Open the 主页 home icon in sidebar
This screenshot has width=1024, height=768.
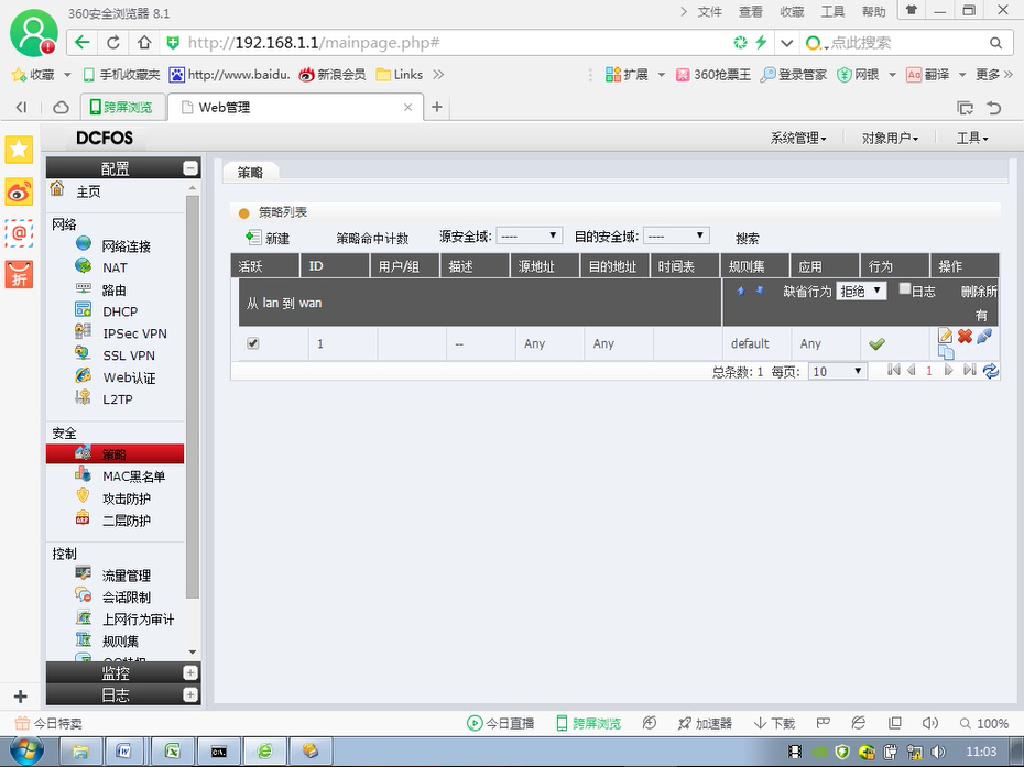[57, 189]
